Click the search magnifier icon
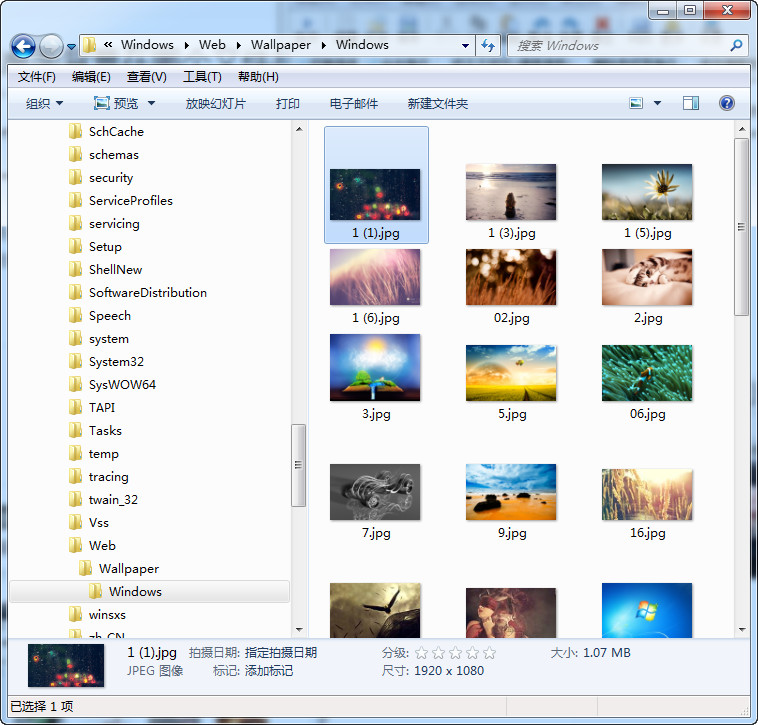 click(736, 45)
